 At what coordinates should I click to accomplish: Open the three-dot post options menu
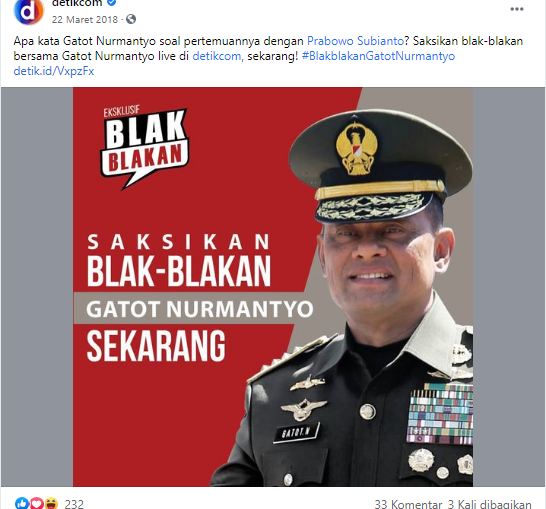click(x=517, y=9)
